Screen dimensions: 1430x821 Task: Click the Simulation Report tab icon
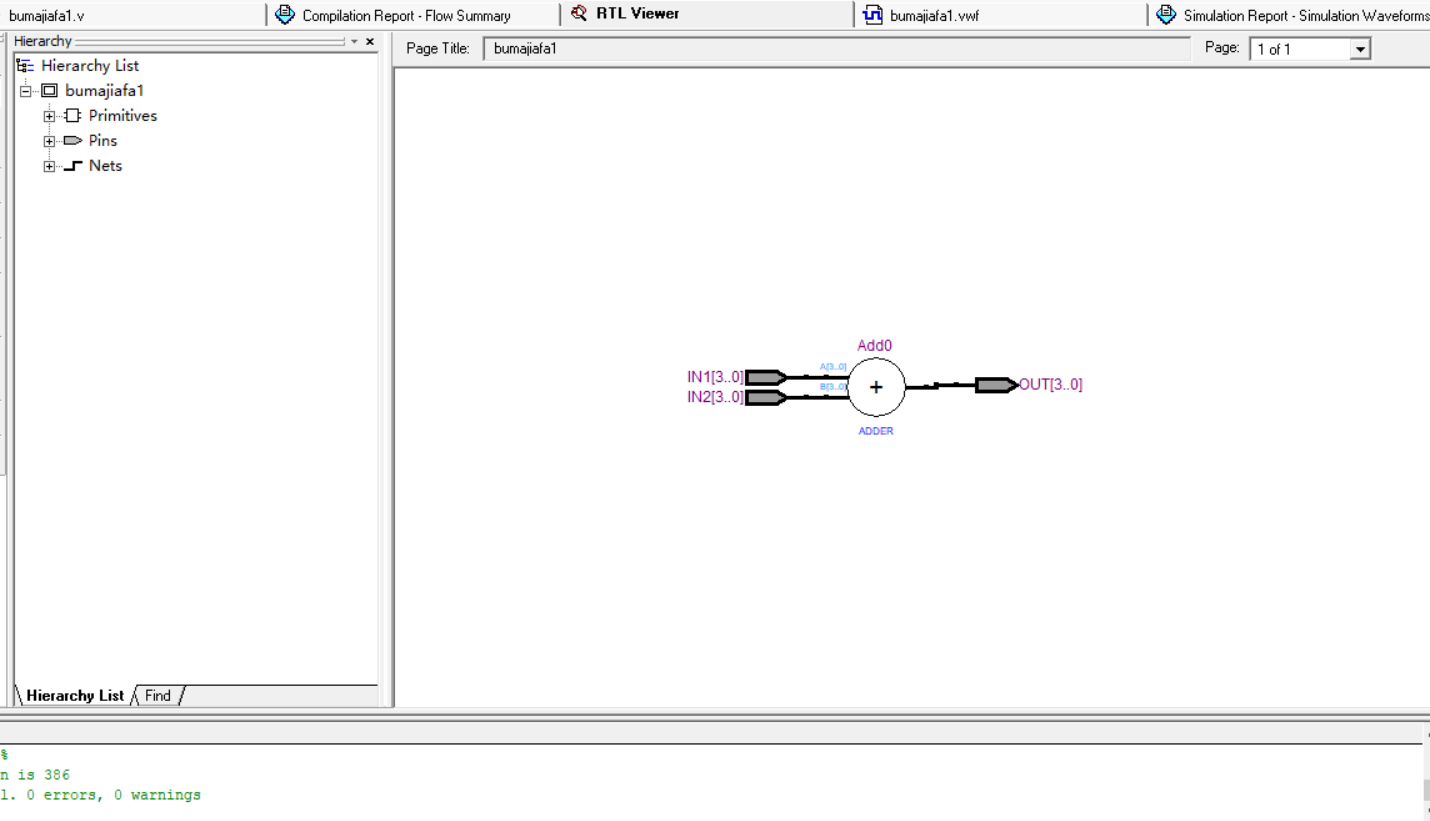tap(1166, 15)
